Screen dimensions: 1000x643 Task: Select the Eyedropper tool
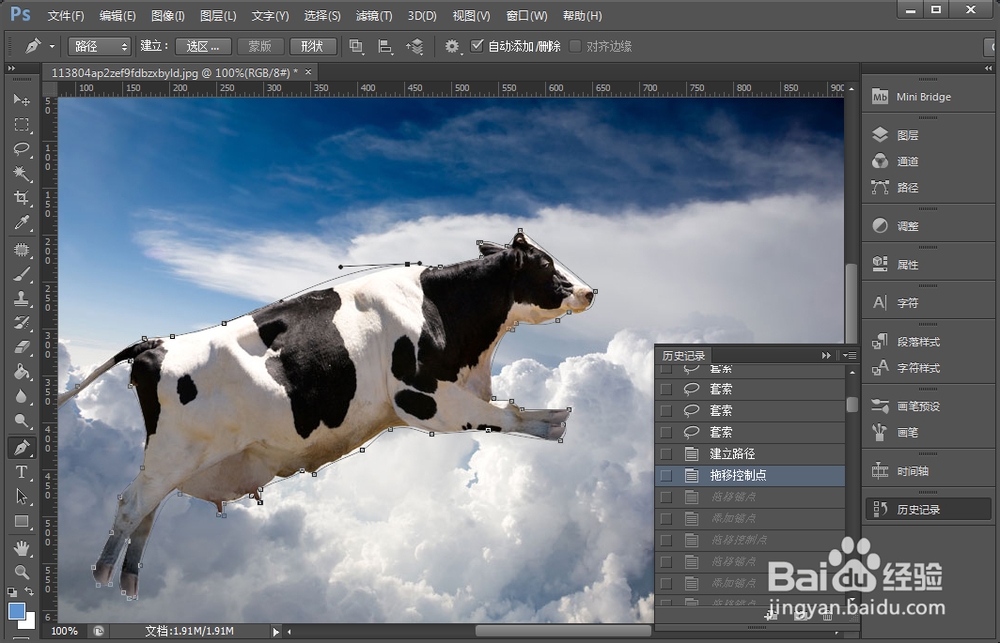click(22, 222)
